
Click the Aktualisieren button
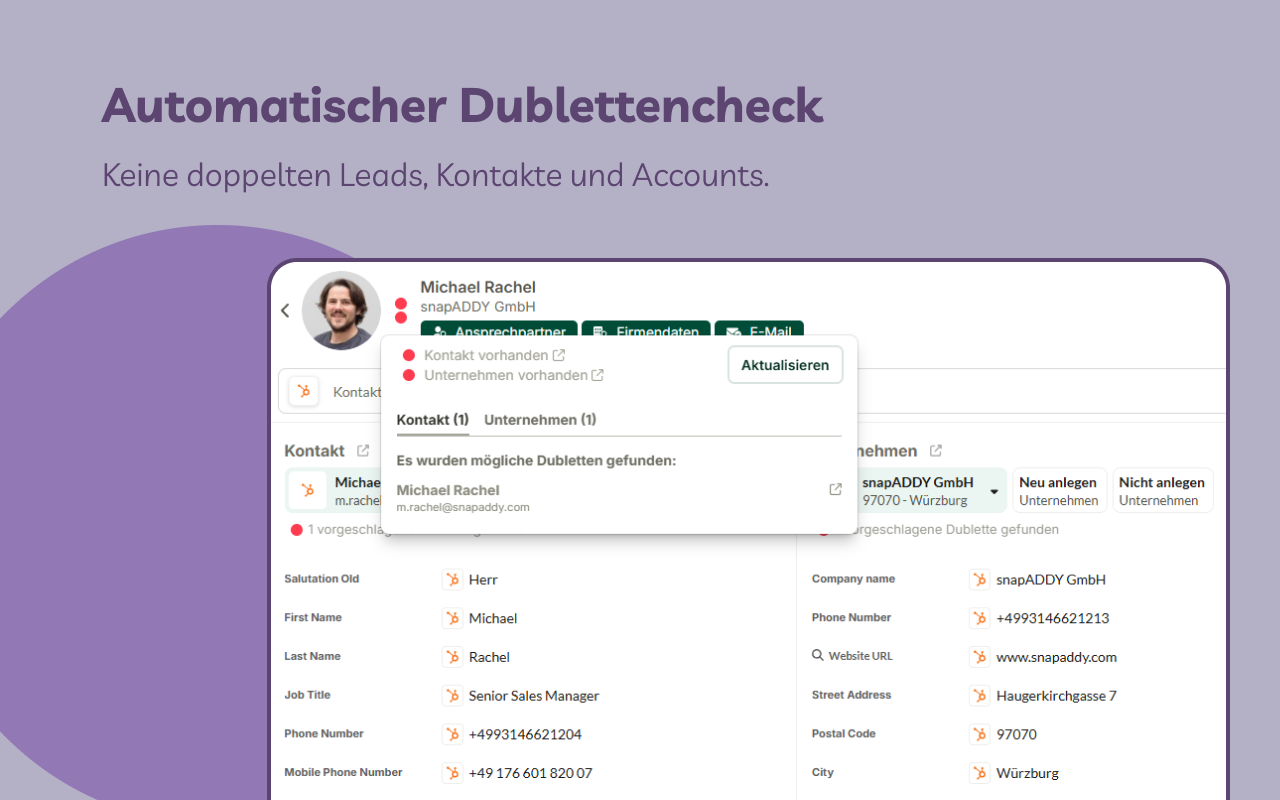point(785,365)
